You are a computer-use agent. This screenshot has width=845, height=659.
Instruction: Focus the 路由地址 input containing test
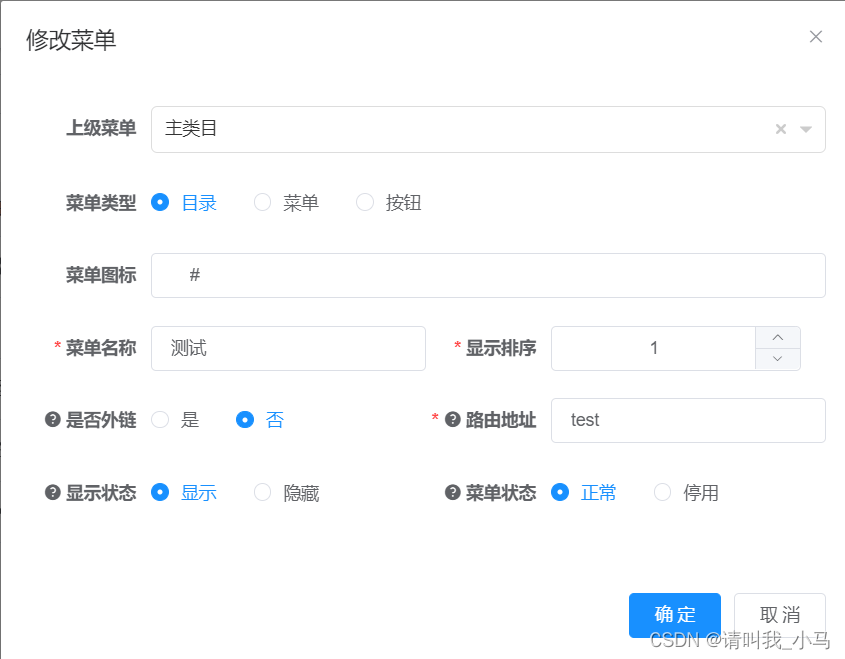[x=688, y=420]
